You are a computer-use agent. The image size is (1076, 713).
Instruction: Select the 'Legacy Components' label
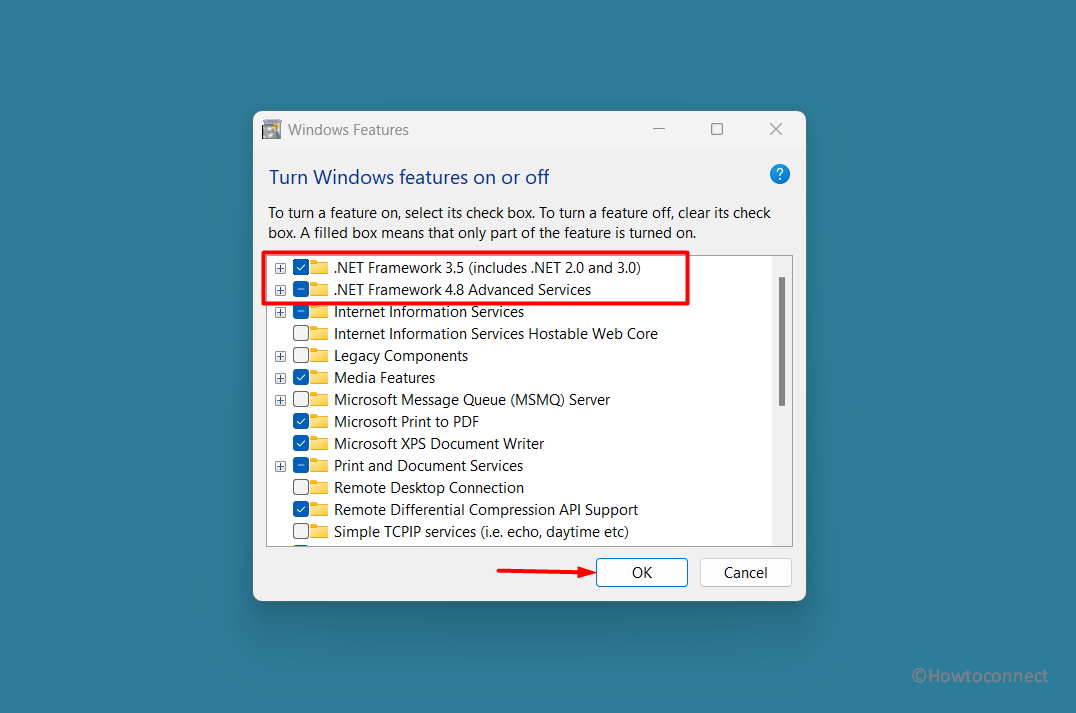401,355
